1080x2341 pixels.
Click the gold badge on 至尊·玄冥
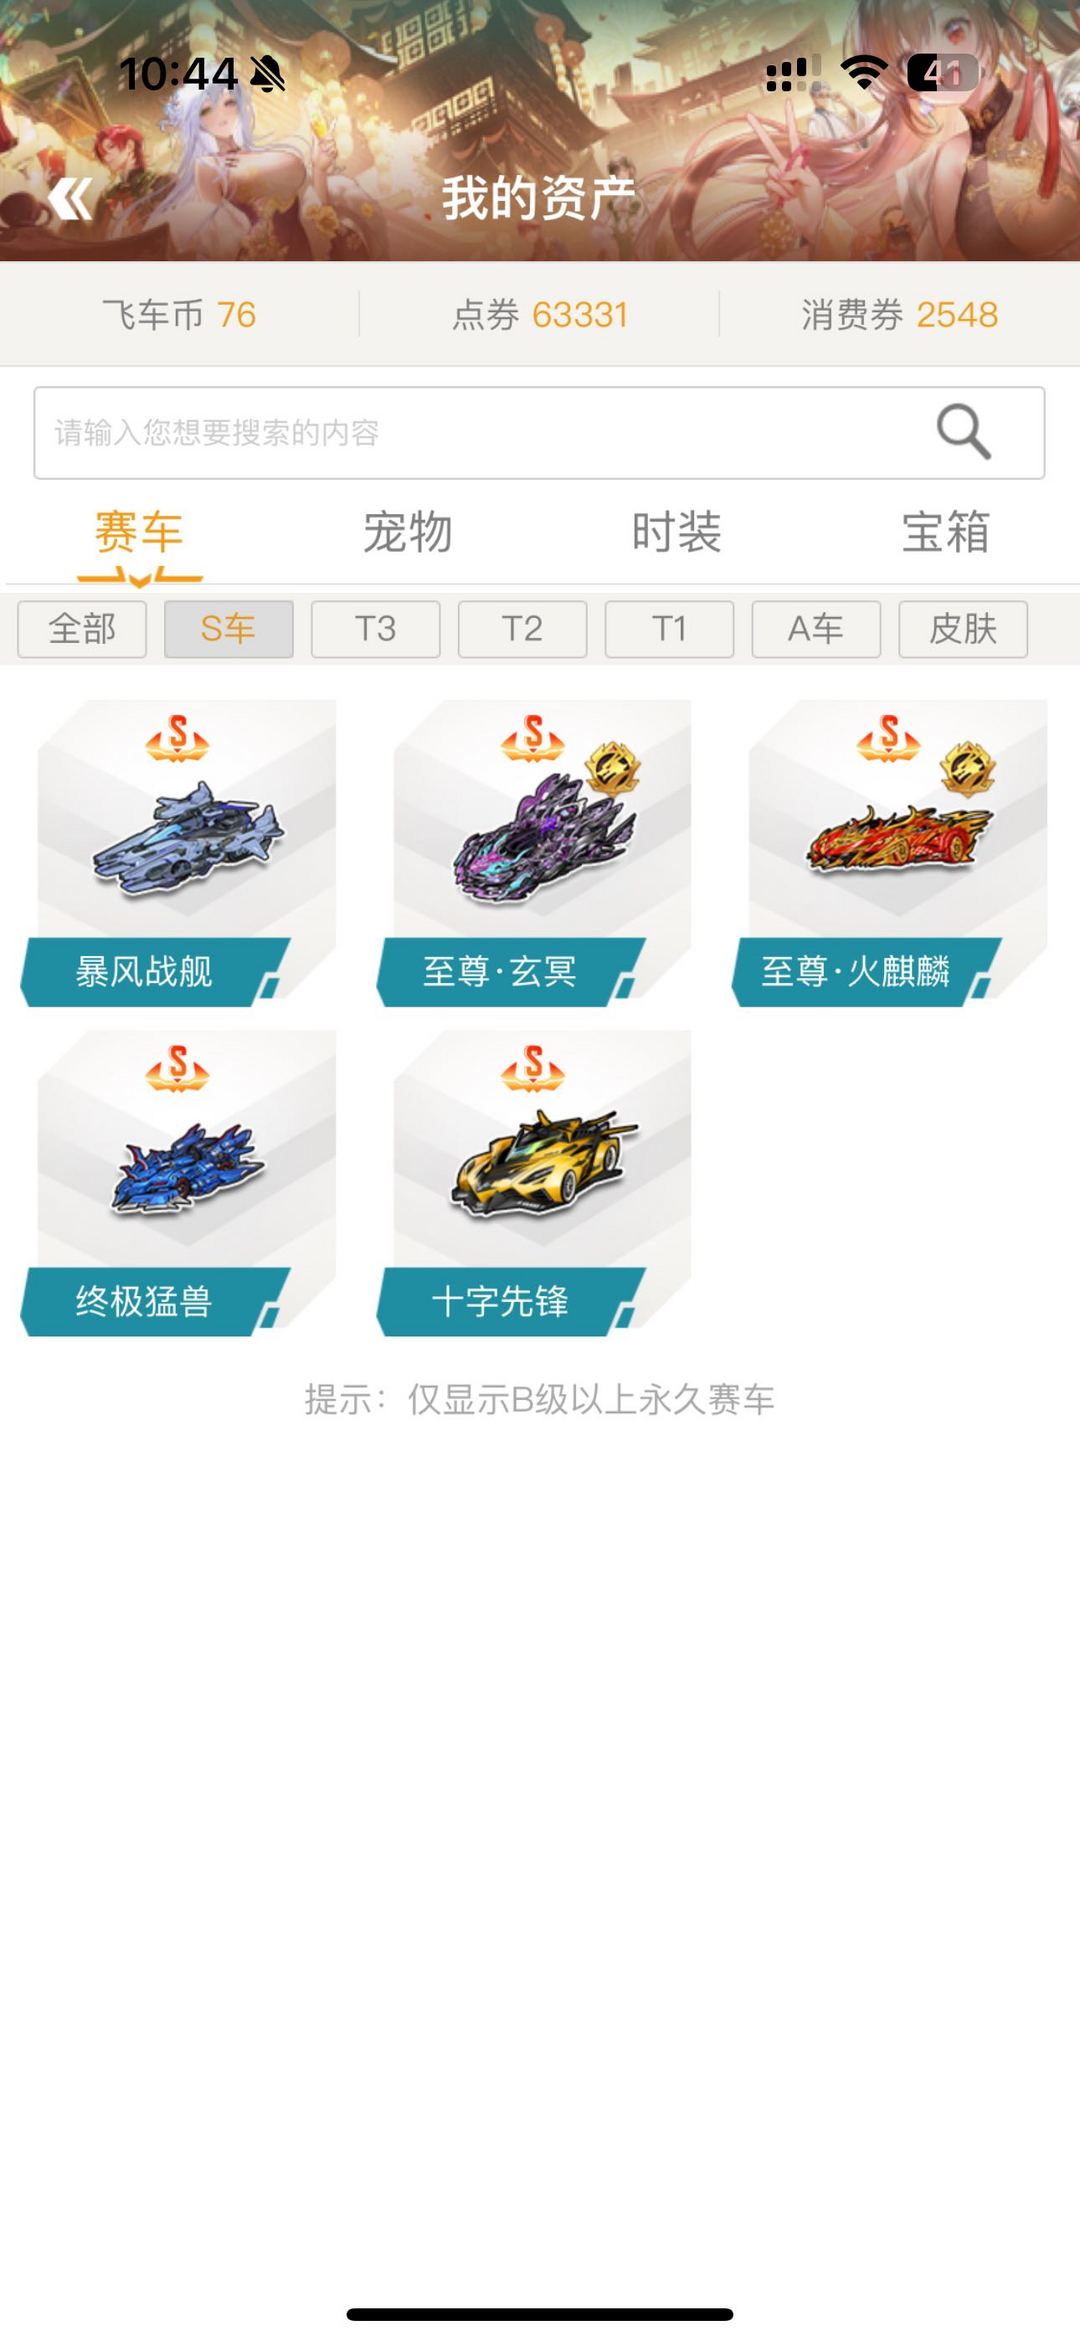tap(612, 768)
